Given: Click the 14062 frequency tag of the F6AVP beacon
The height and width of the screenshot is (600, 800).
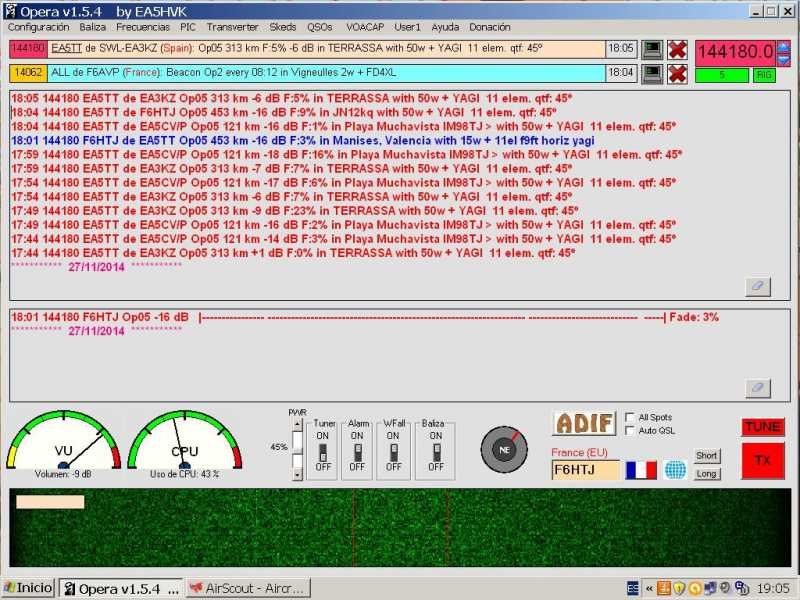Looking at the screenshot, I should click(x=29, y=73).
